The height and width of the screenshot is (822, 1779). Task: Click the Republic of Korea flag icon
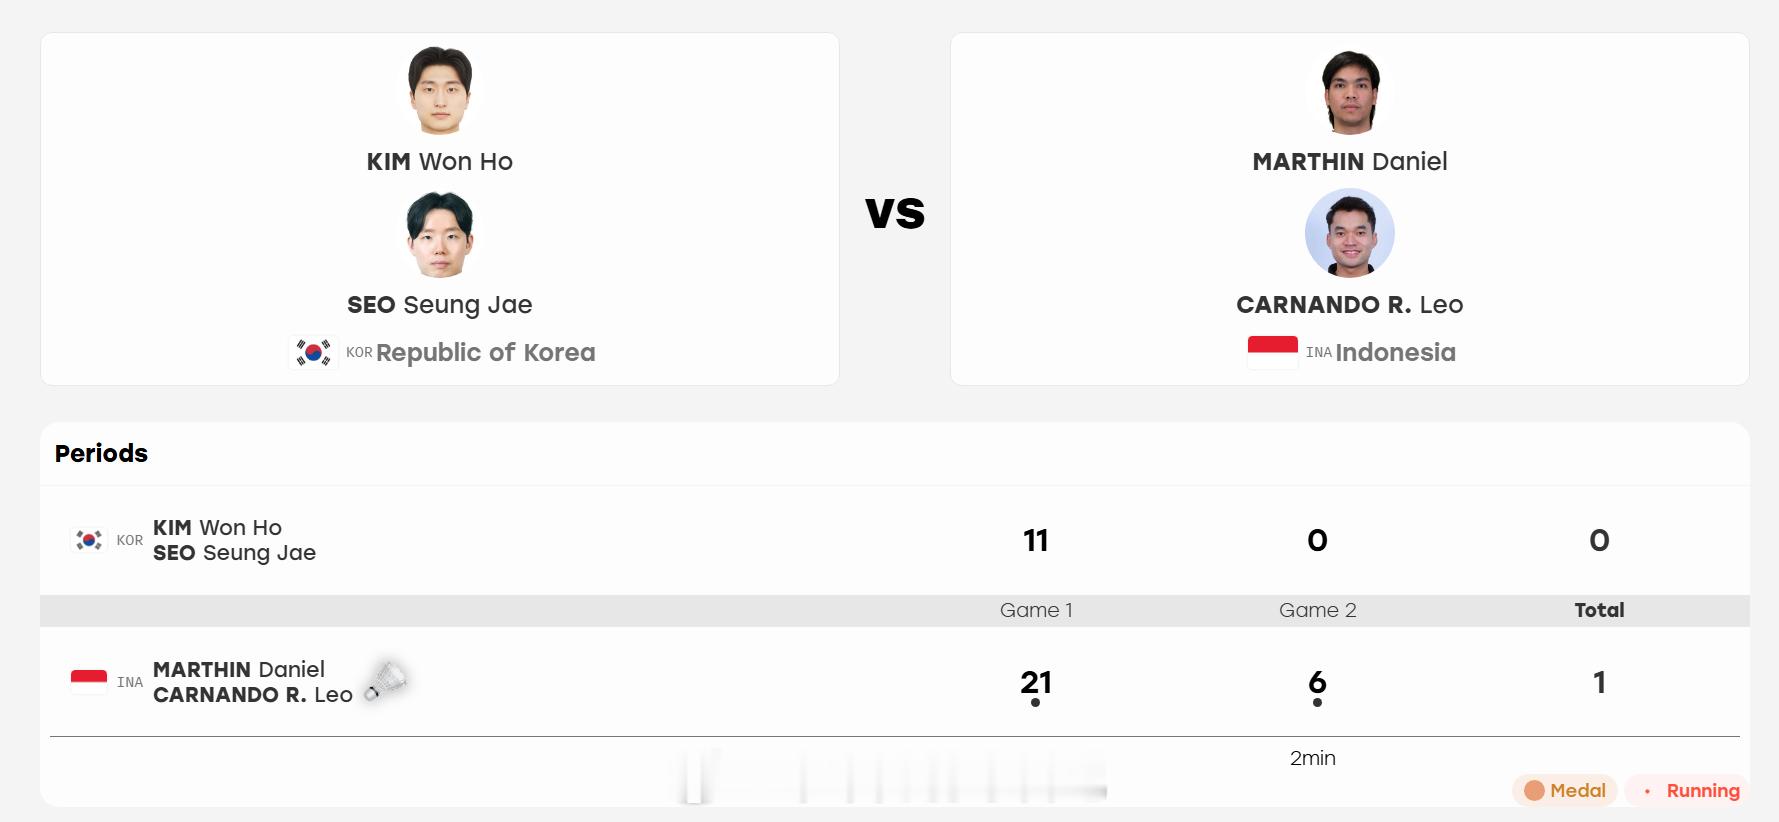click(313, 352)
